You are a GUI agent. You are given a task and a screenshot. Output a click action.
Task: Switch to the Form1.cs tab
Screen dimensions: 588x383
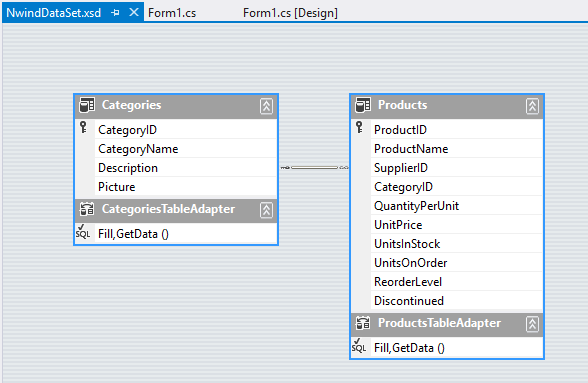point(172,13)
